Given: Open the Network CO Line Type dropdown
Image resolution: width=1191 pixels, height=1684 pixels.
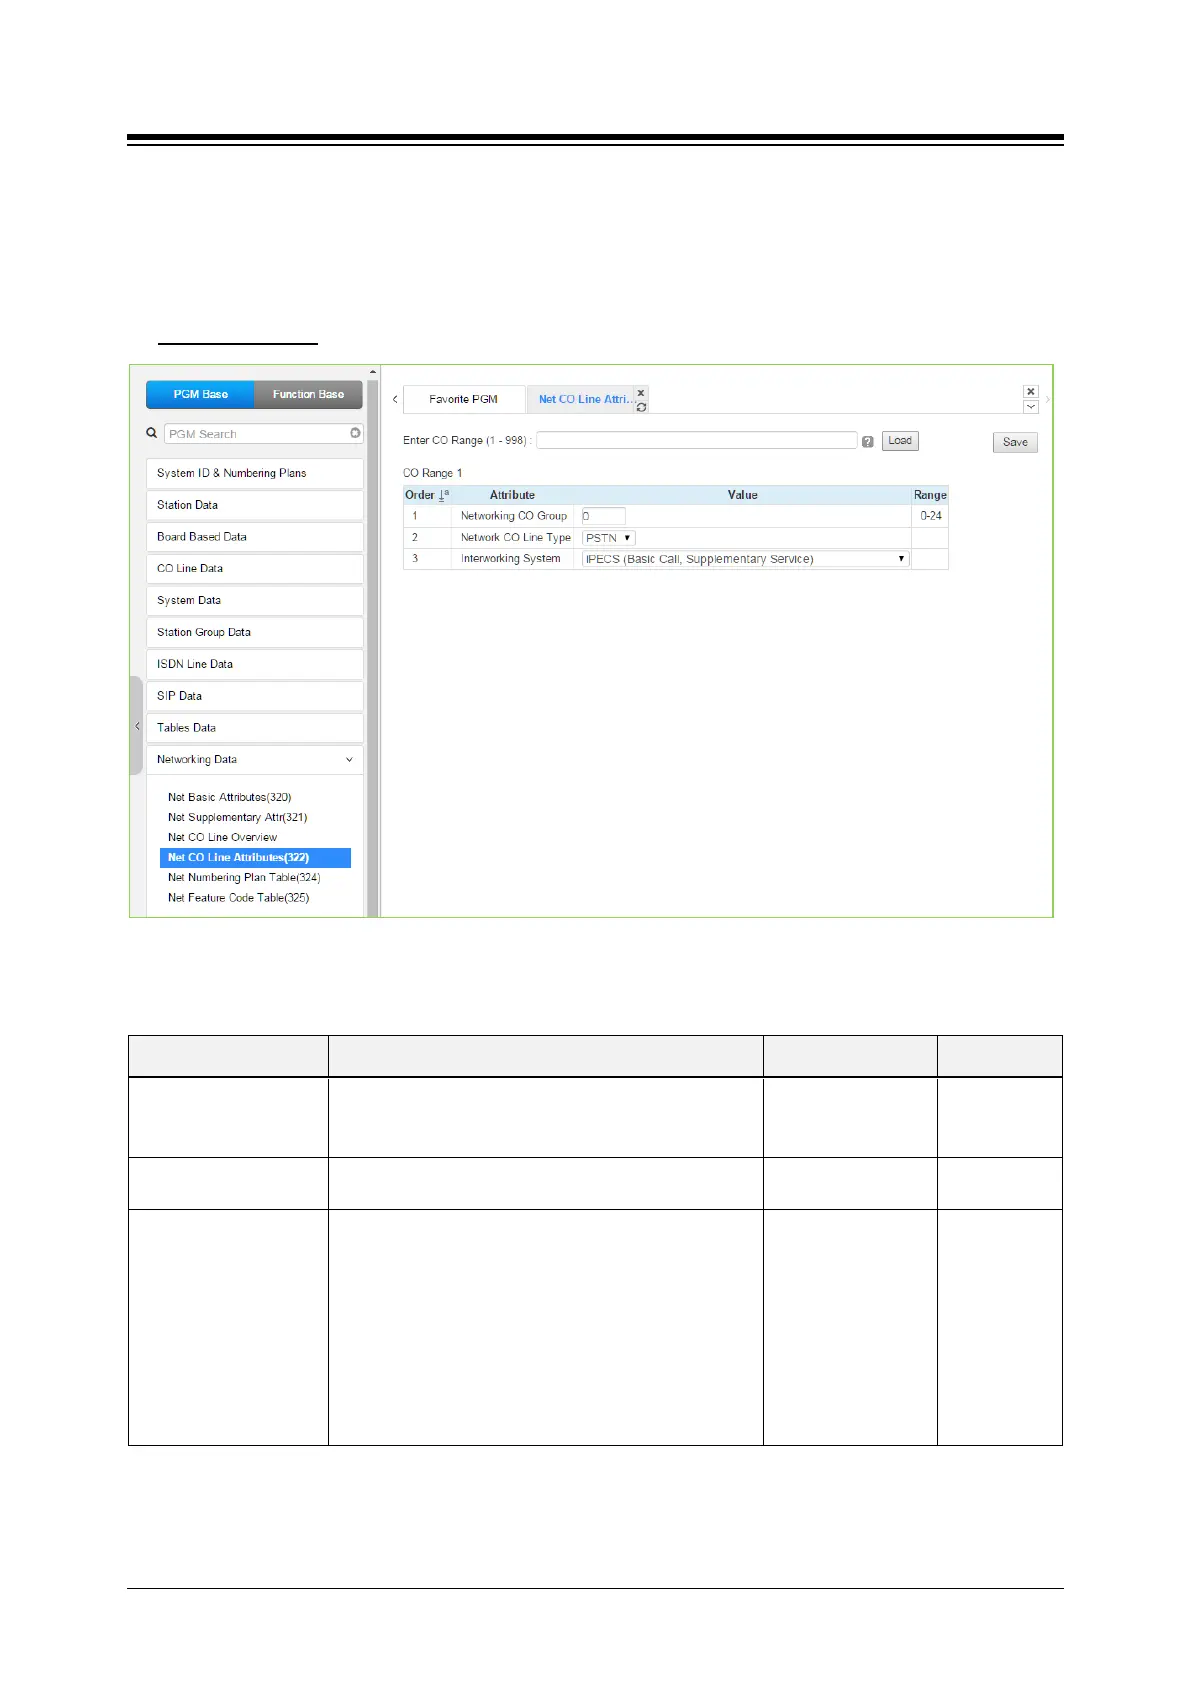Looking at the screenshot, I should pyautogui.click(x=609, y=538).
